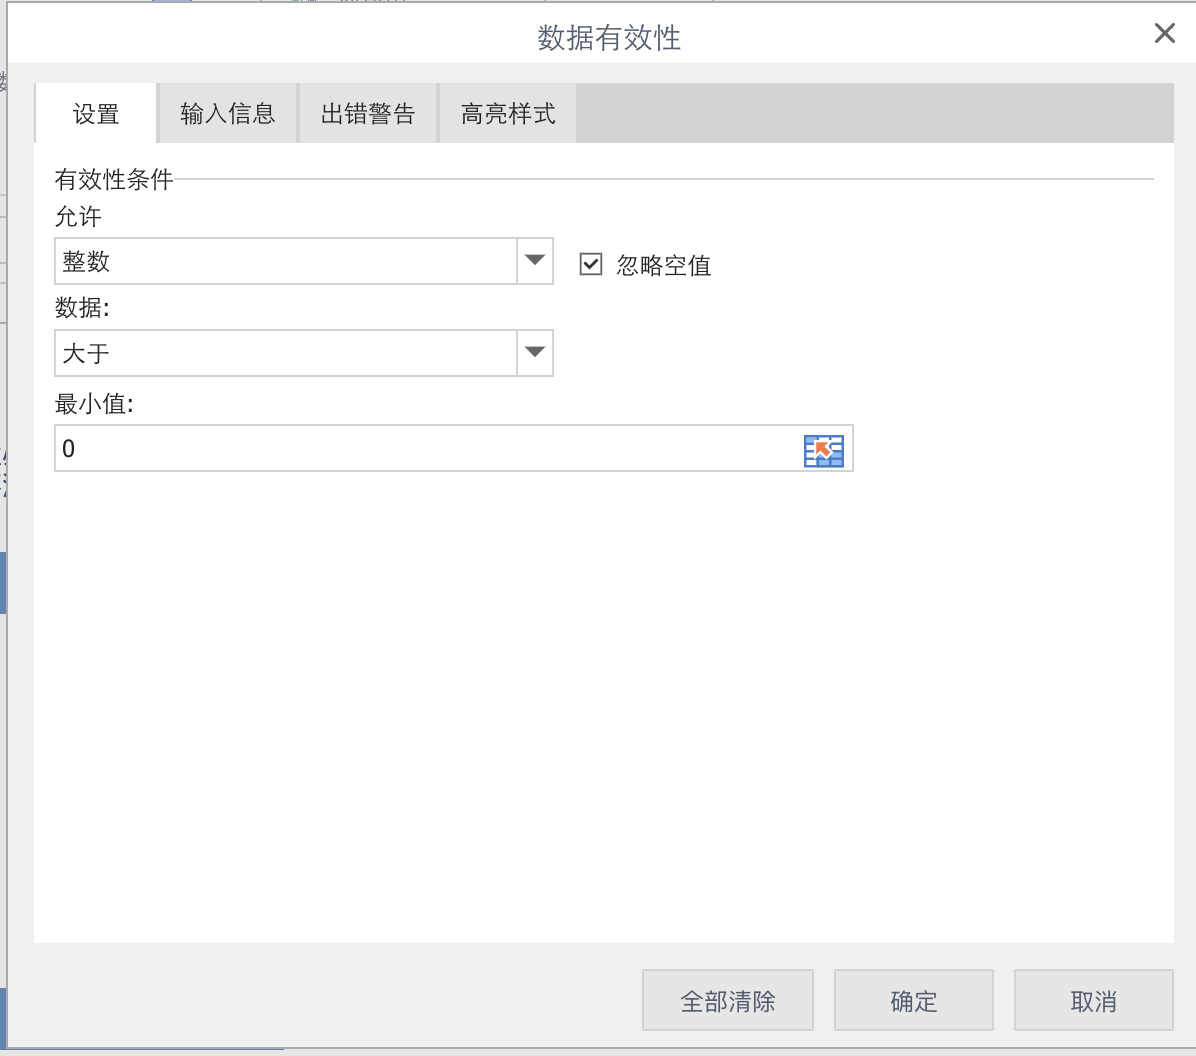The width and height of the screenshot is (1196, 1056).
Task: Switch to the 出错警告 tab
Action: coord(368,114)
